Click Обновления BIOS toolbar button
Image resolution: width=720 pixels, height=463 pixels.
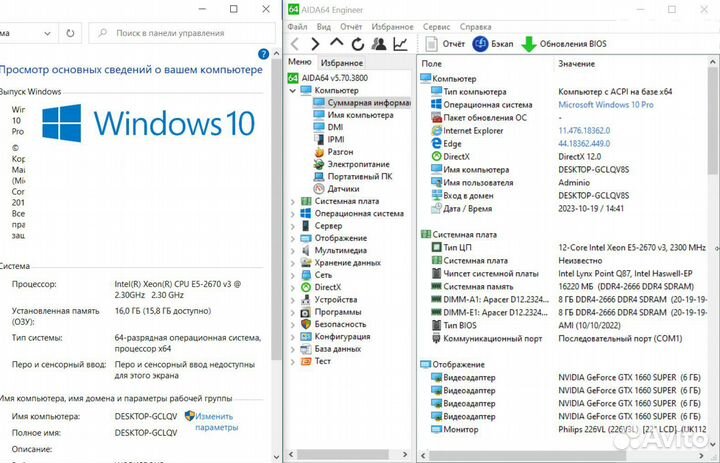(x=564, y=44)
